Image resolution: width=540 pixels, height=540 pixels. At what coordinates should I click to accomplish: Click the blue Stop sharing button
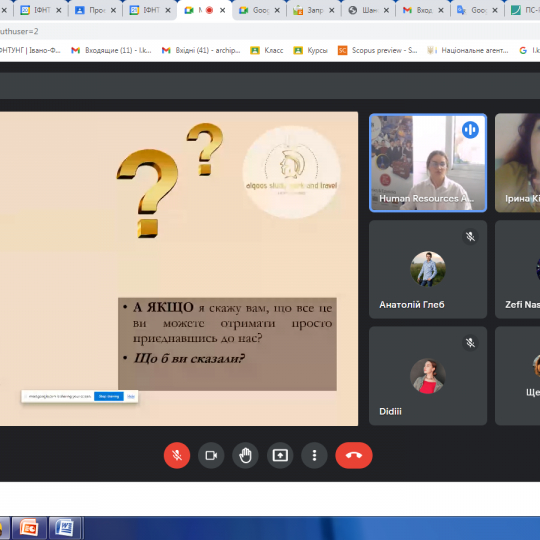[x=109, y=396]
